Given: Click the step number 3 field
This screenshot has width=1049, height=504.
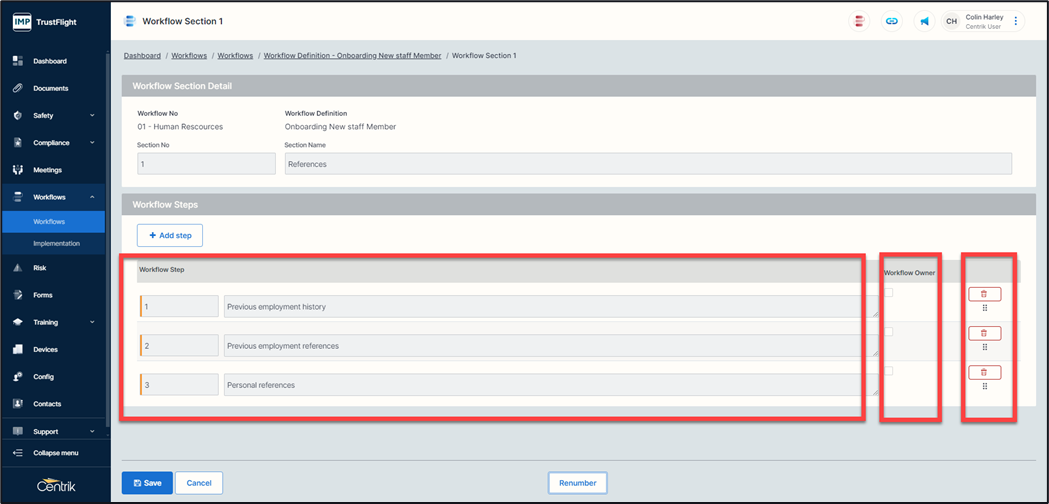Looking at the screenshot, I should pos(179,385).
